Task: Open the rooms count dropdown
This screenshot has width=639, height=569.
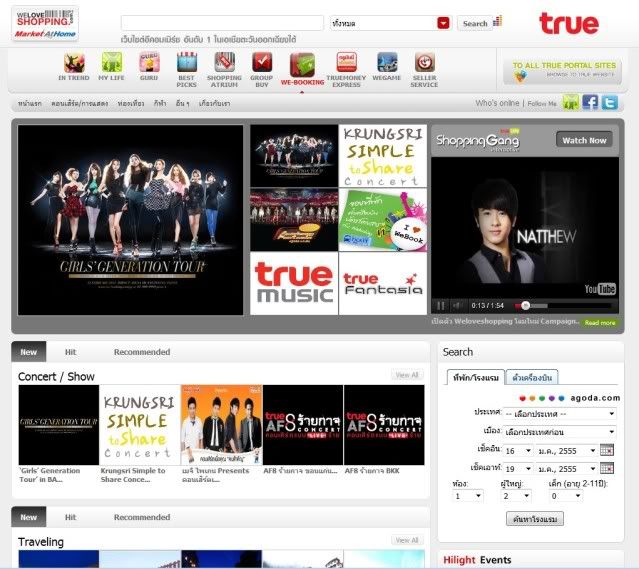Action: pyautogui.click(x=468, y=496)
